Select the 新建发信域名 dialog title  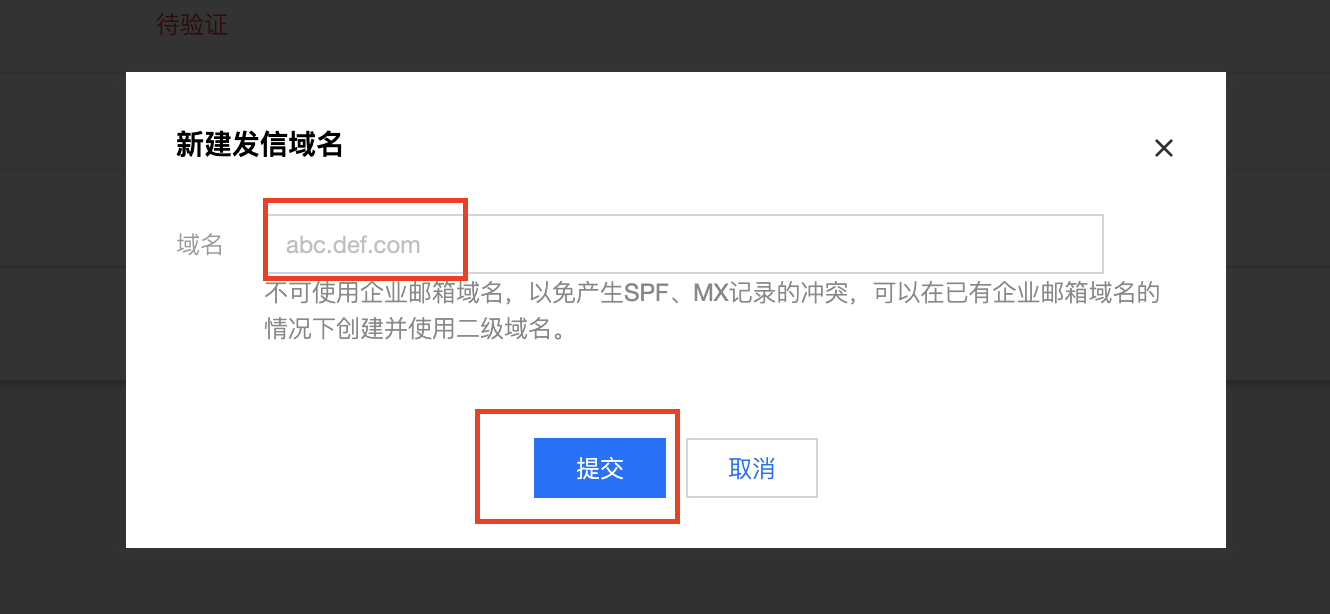click(x=260, y=146)
